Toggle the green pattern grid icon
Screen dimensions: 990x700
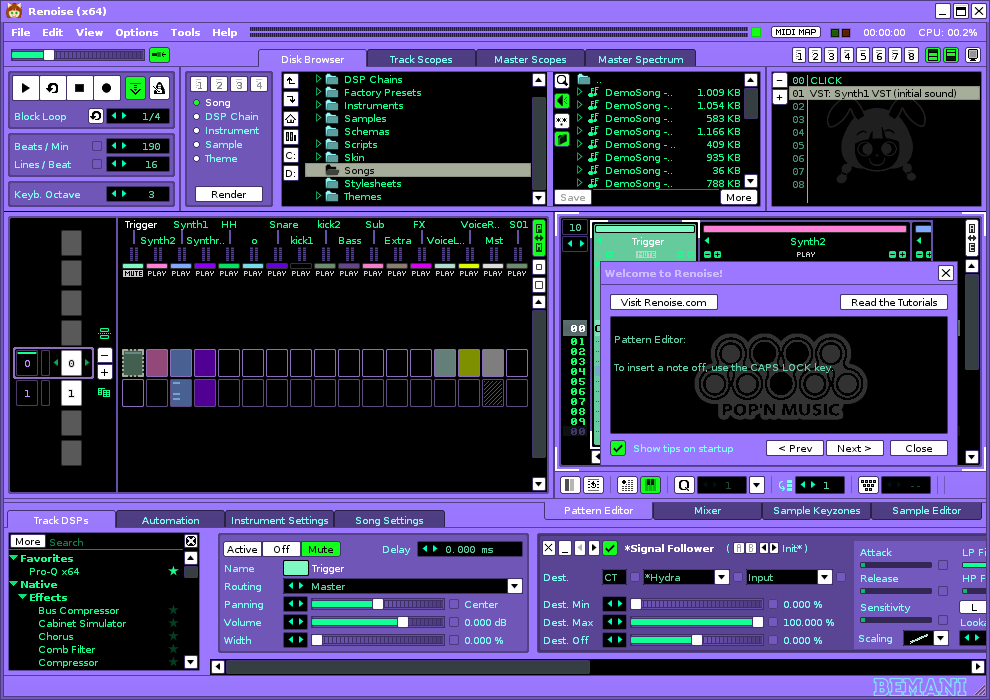pyautogui.click(x=650, y=485)
